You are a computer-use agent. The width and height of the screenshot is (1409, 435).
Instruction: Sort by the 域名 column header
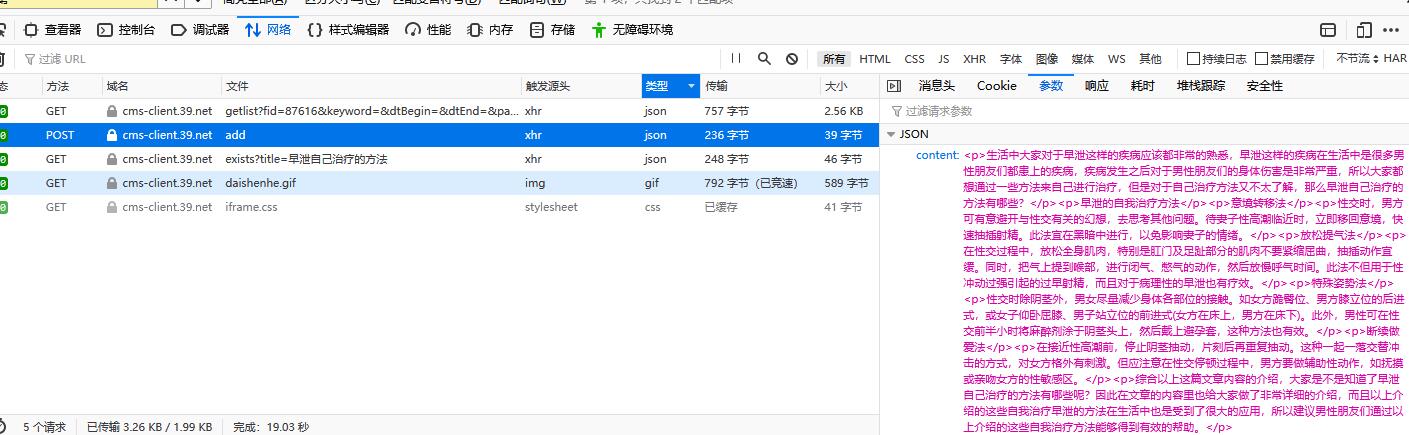pos(160,86)
